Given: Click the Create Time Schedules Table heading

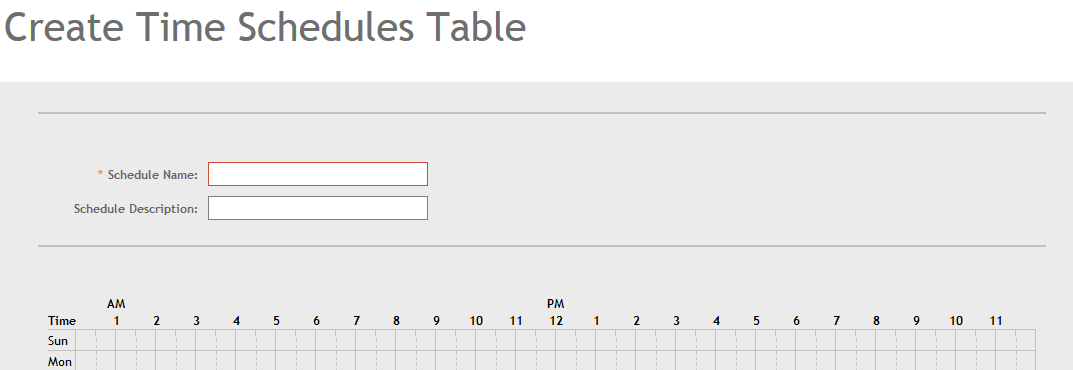Looking at the screenshot, I should click(266, 27).
